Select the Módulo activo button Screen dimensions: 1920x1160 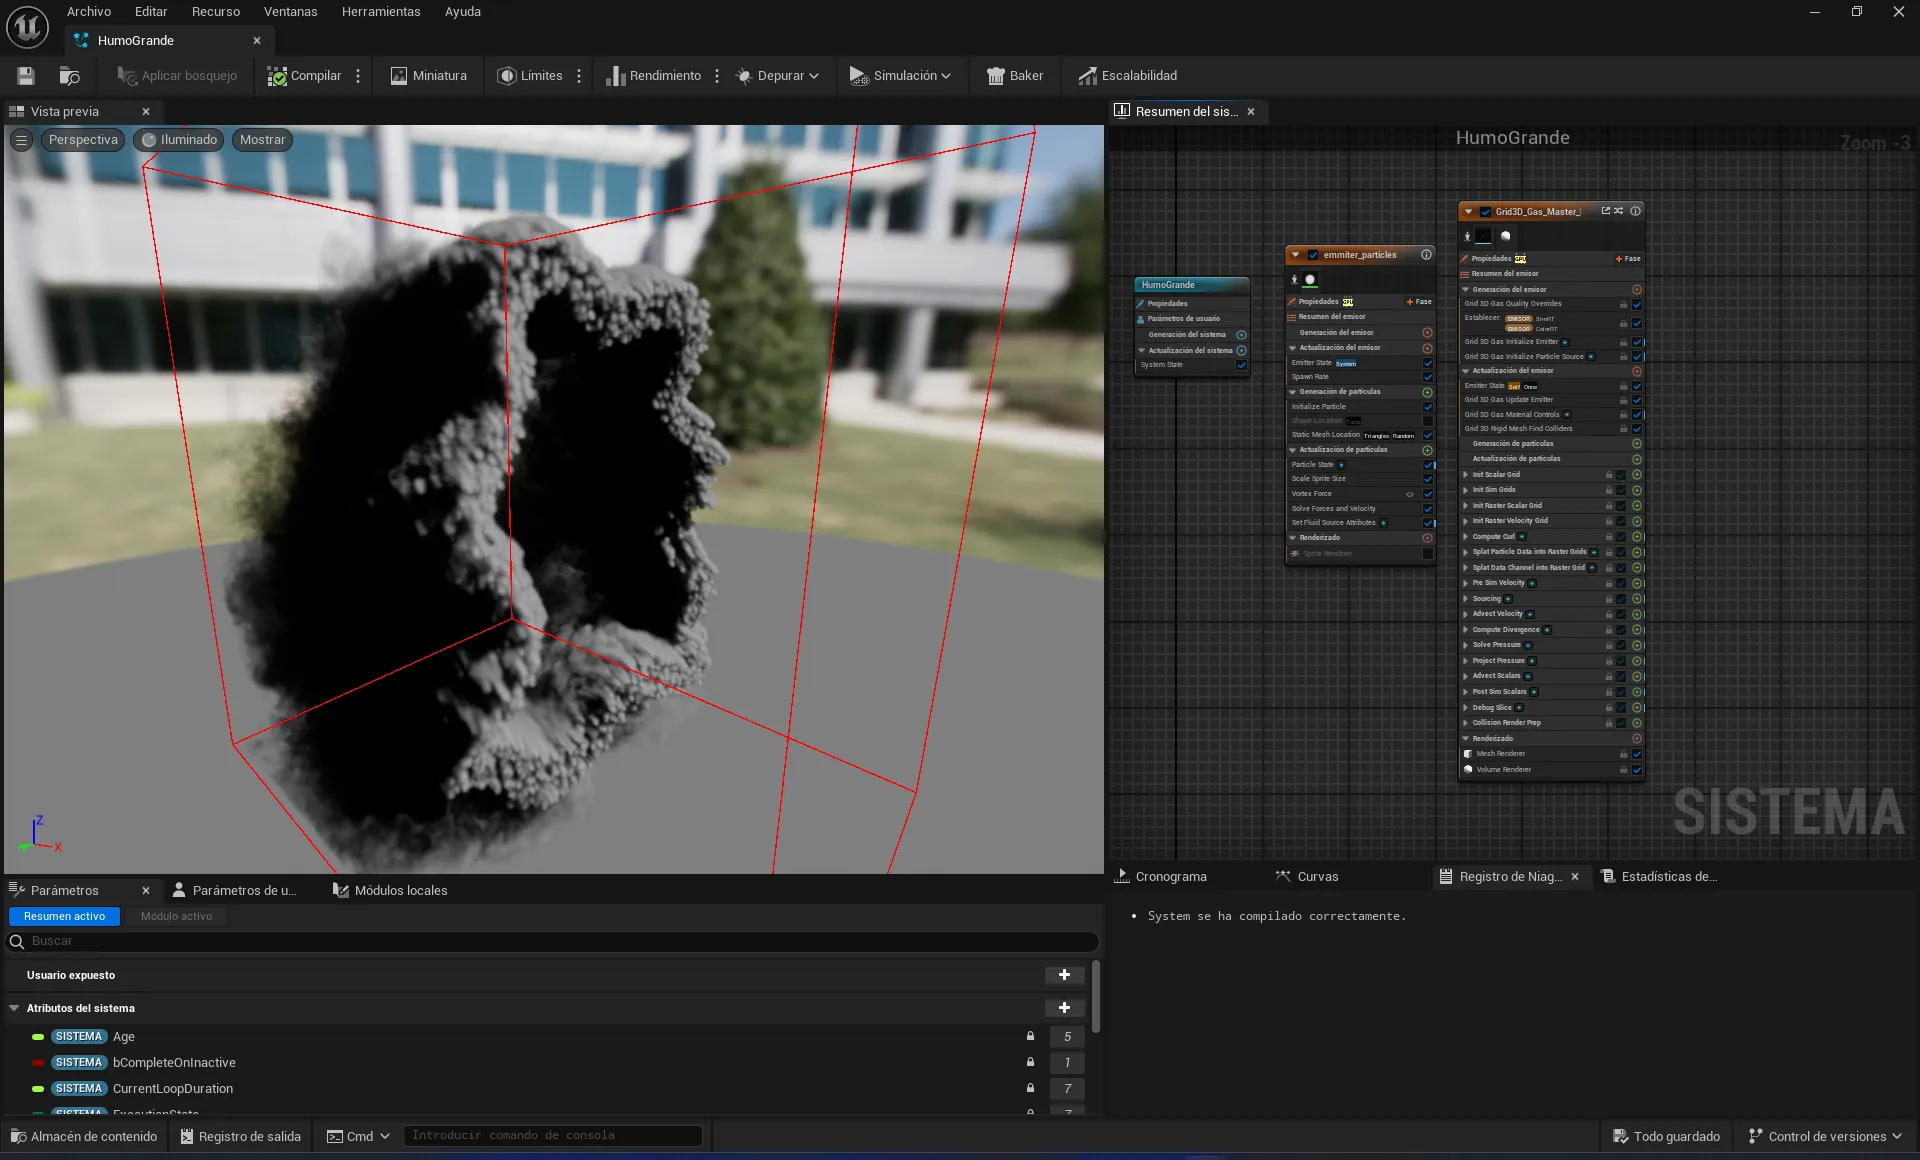pyautogui.click(x=176, y=916)
